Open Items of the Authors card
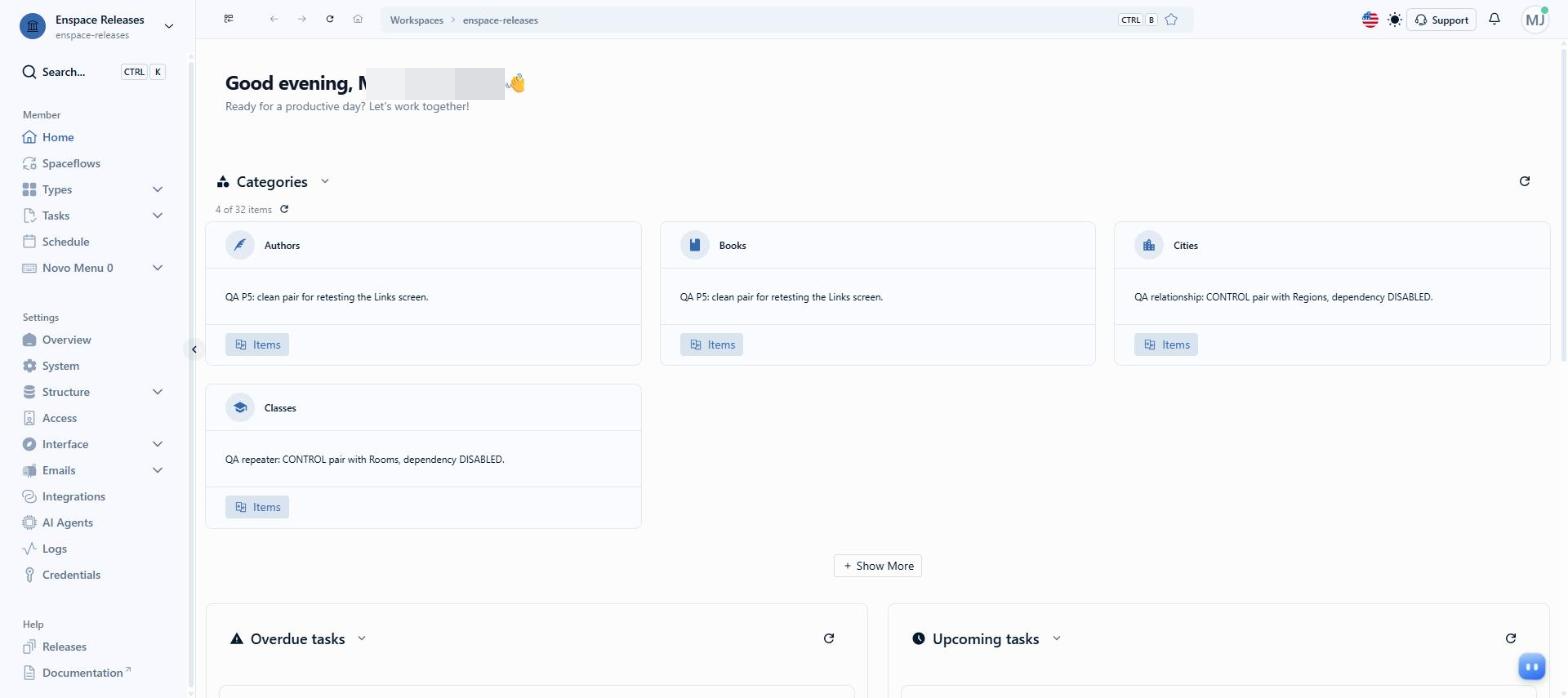 257,344
